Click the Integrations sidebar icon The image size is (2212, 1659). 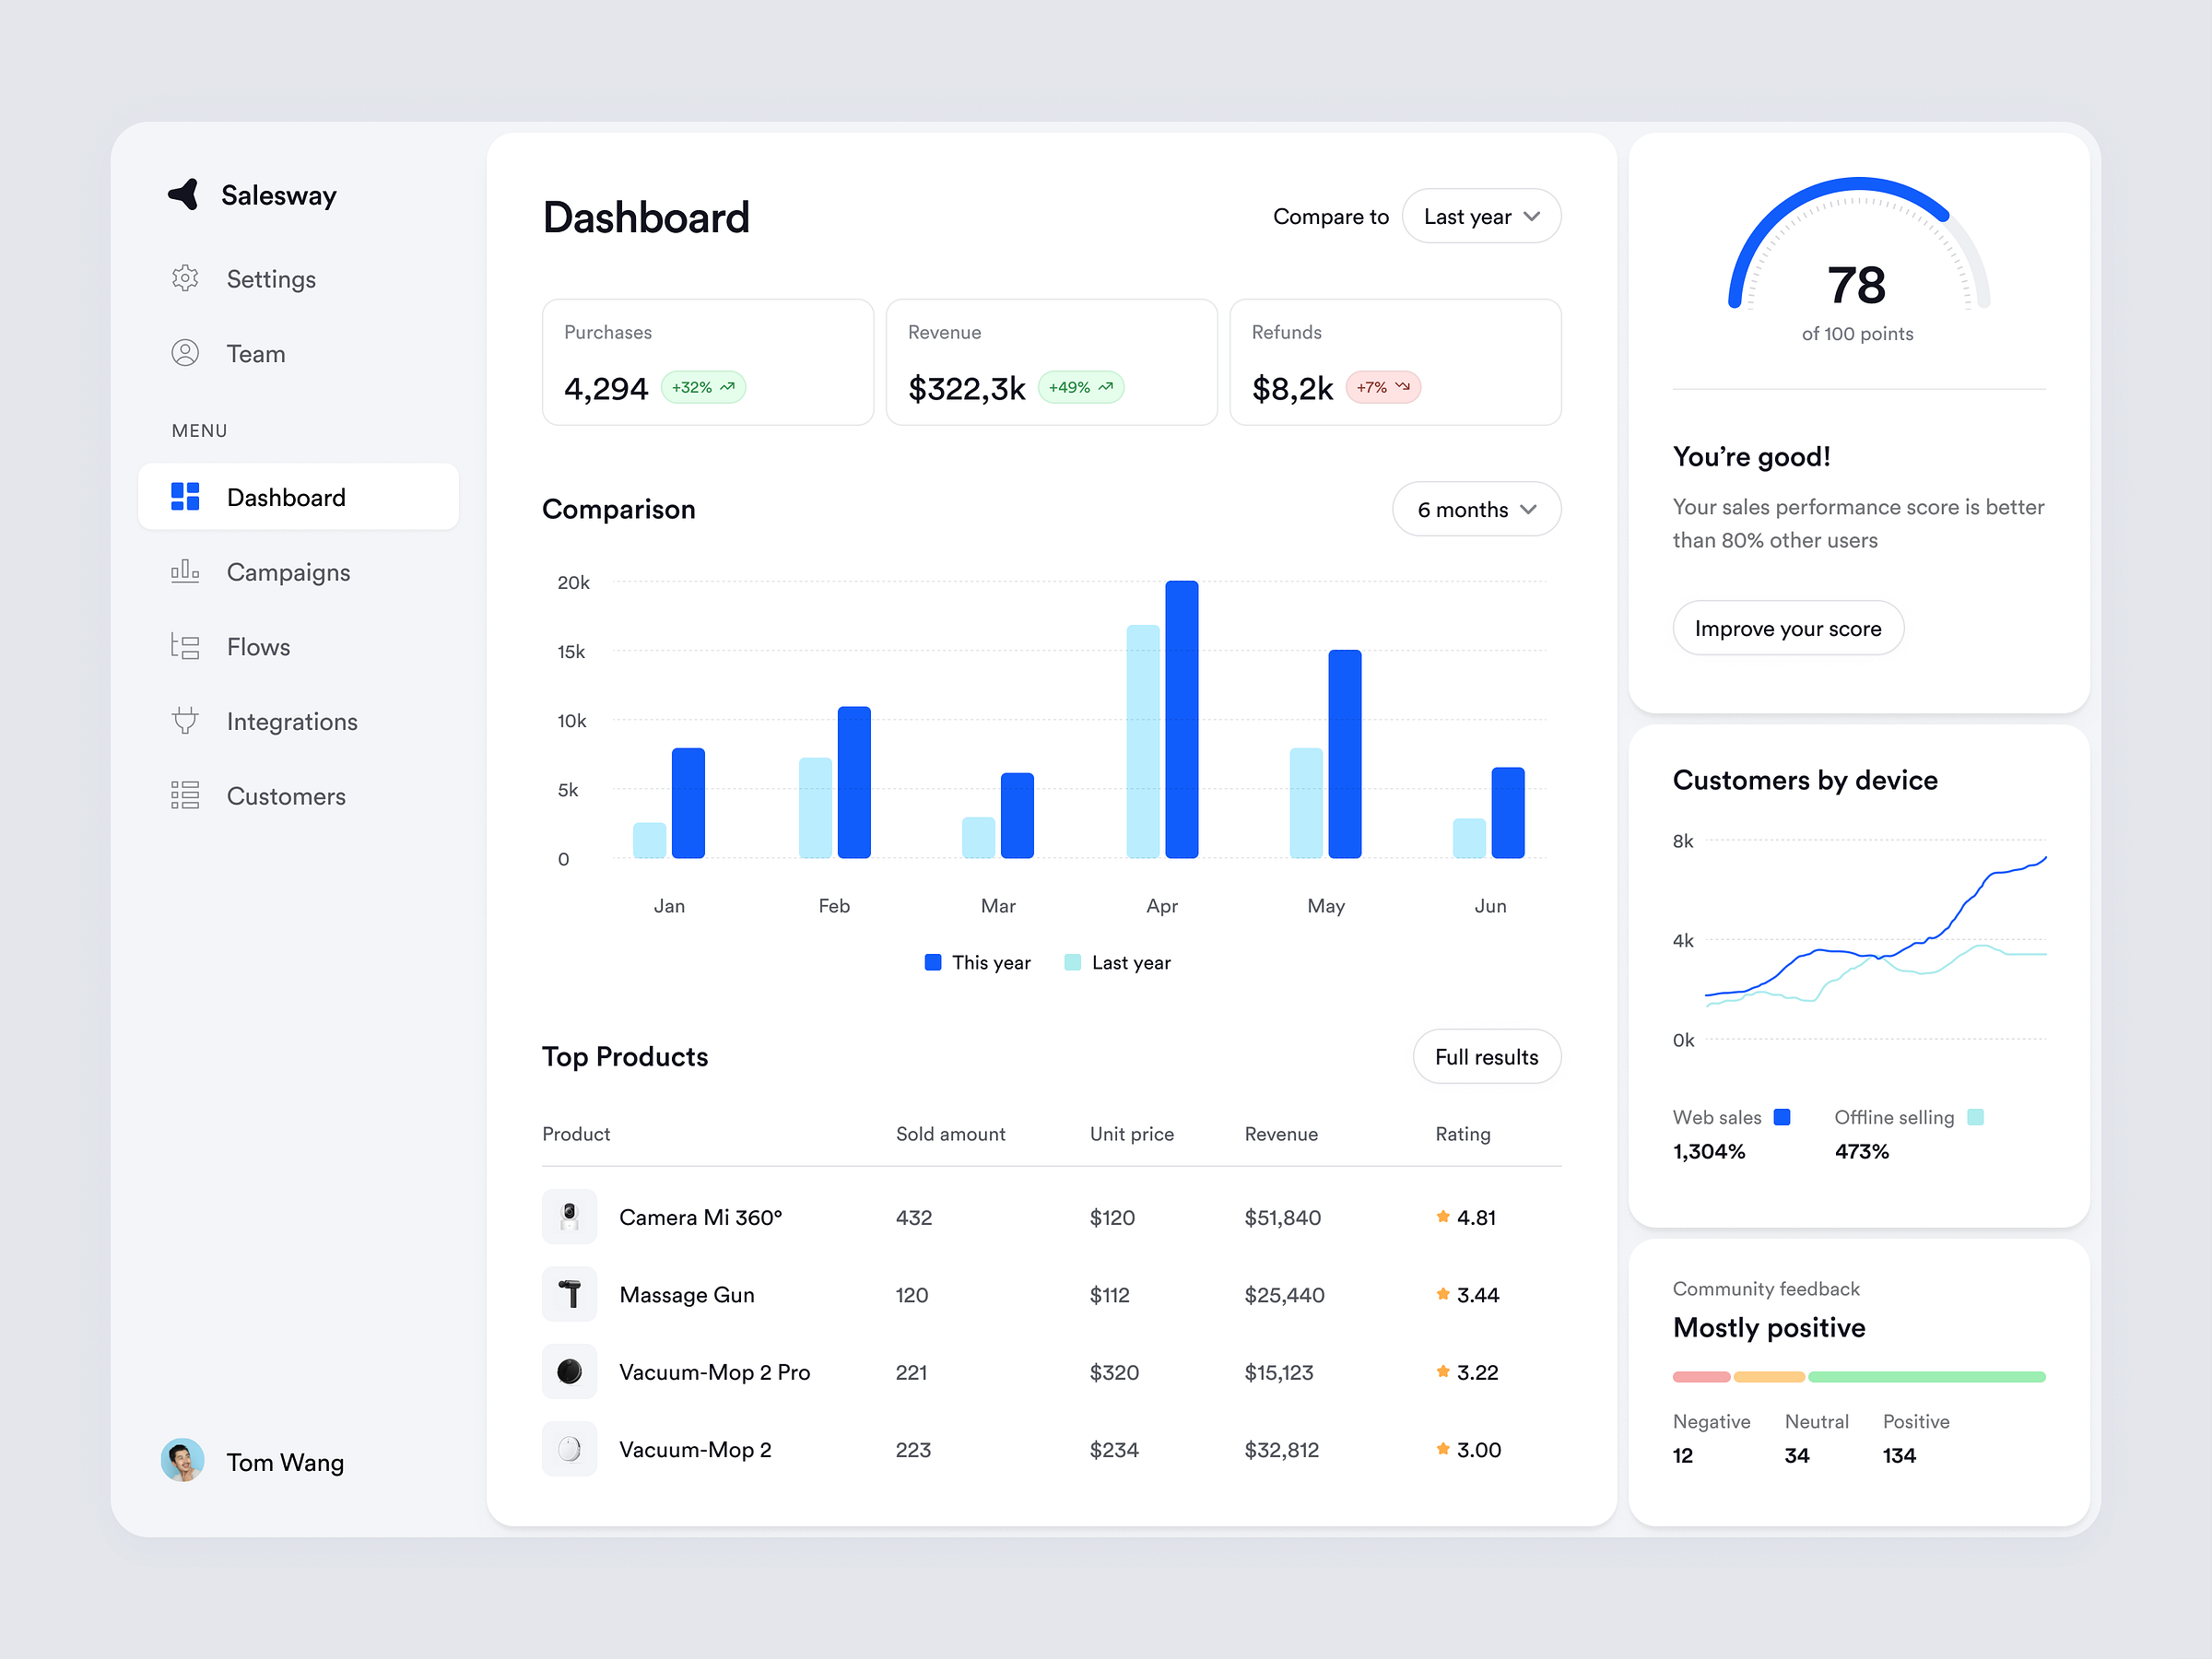tap(186, 720)
